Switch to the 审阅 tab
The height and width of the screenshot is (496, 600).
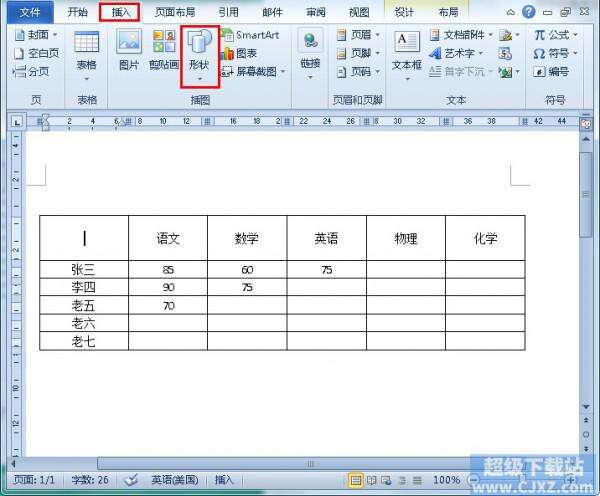click(316, 12)
